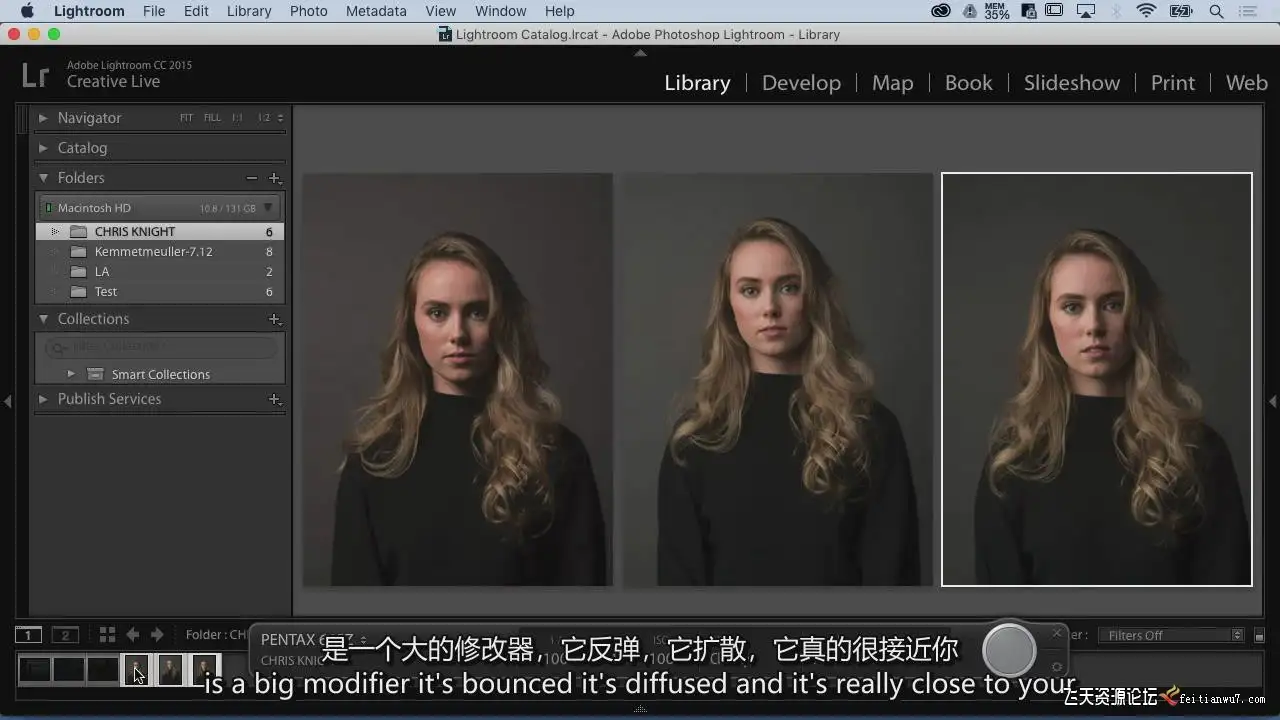
Task: Open the Photo menu
Action: [308, 11]
